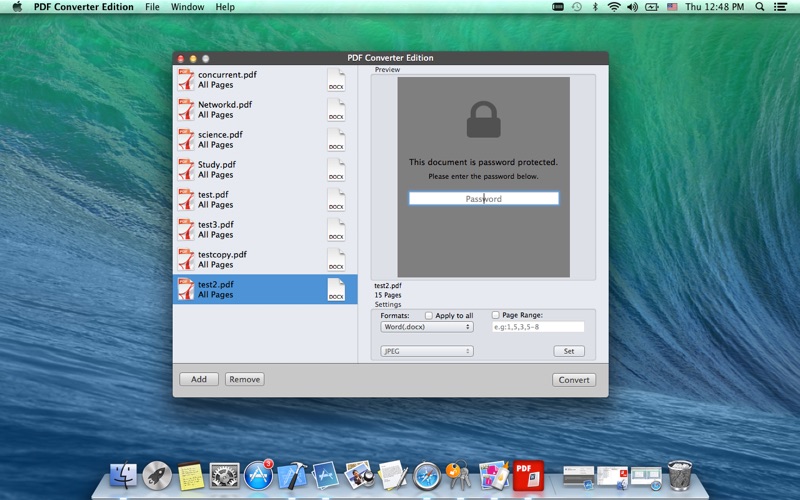Select test.pdf in the file list

click(x=265, y=199)
